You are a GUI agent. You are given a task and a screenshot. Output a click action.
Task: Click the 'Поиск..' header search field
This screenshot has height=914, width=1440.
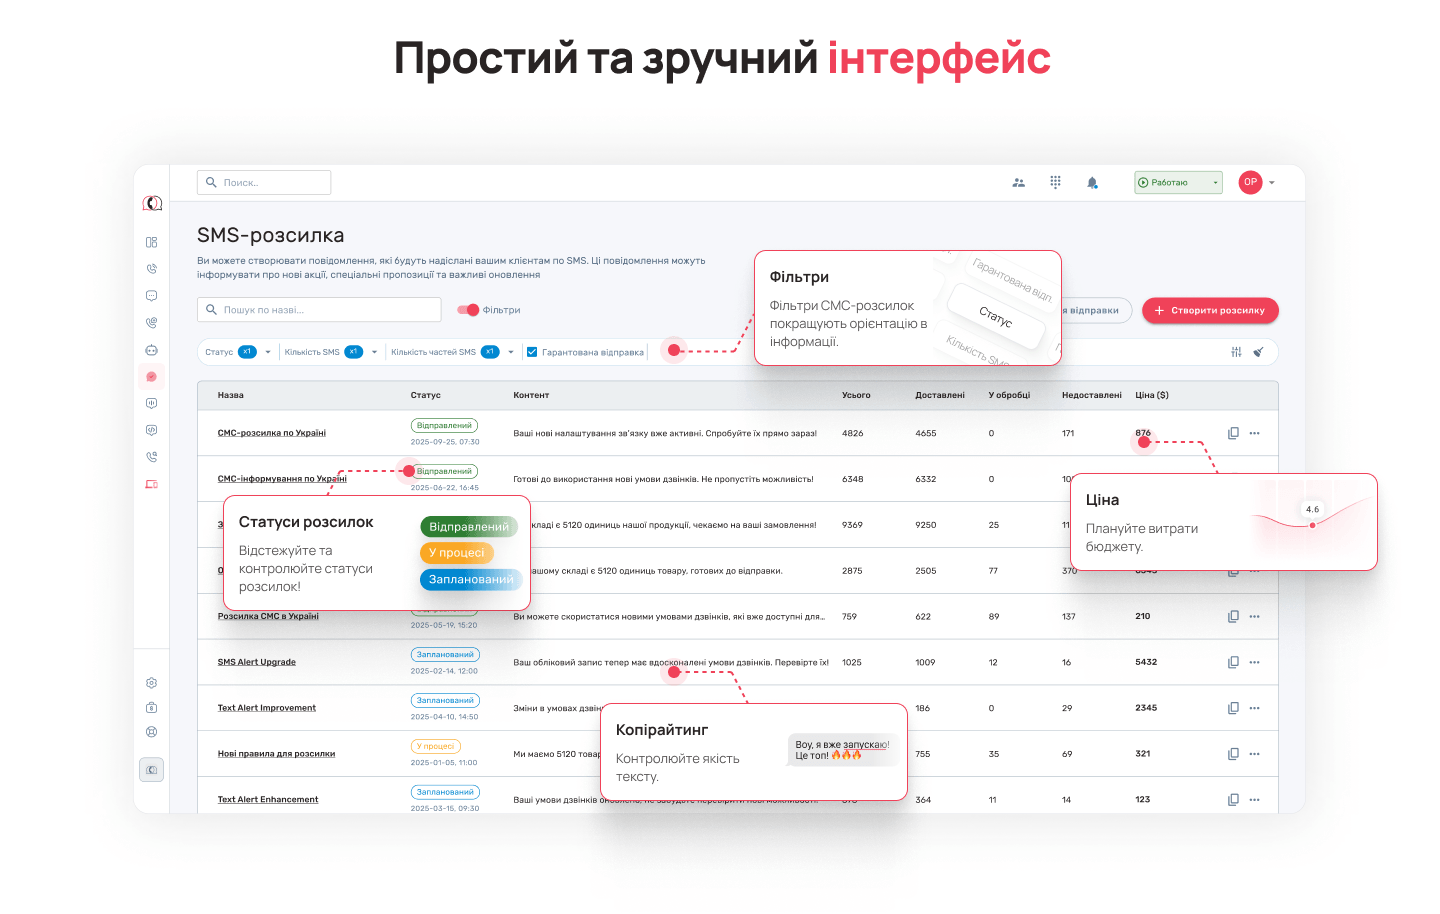264,182
